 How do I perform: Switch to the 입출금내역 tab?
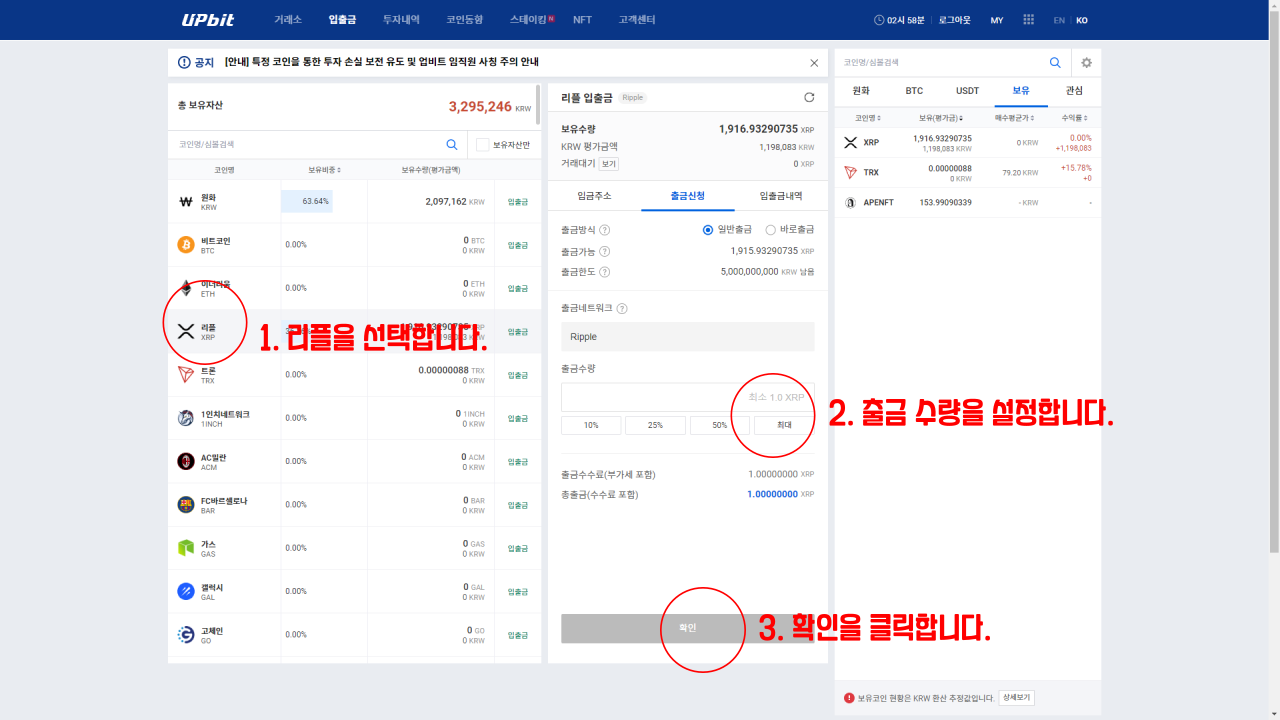(781, 196)
